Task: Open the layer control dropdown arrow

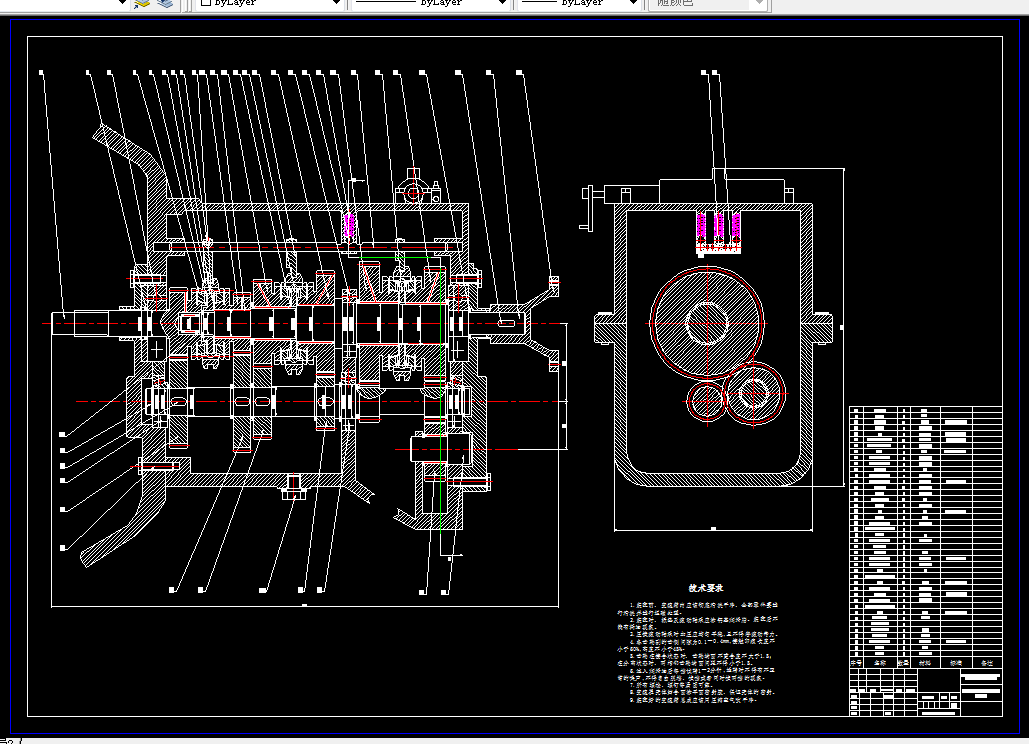Action: coord(121,3)
